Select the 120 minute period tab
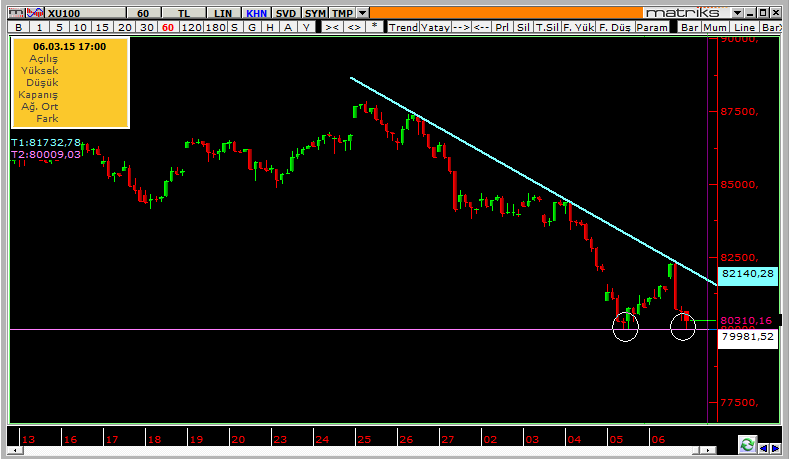This screenshot has width=789, height=459. [x=191, y=27]
